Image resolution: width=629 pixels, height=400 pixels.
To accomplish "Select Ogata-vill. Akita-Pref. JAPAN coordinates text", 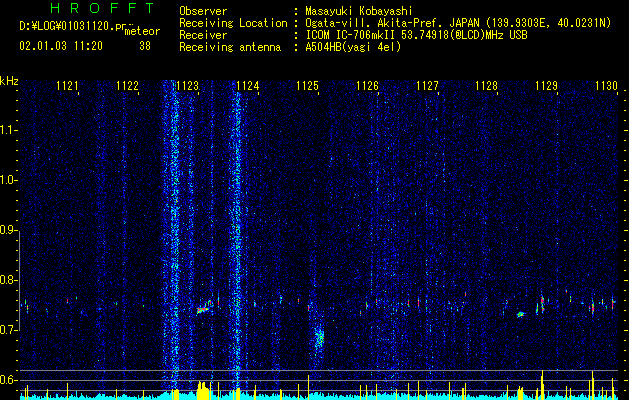I will (458, 24).
